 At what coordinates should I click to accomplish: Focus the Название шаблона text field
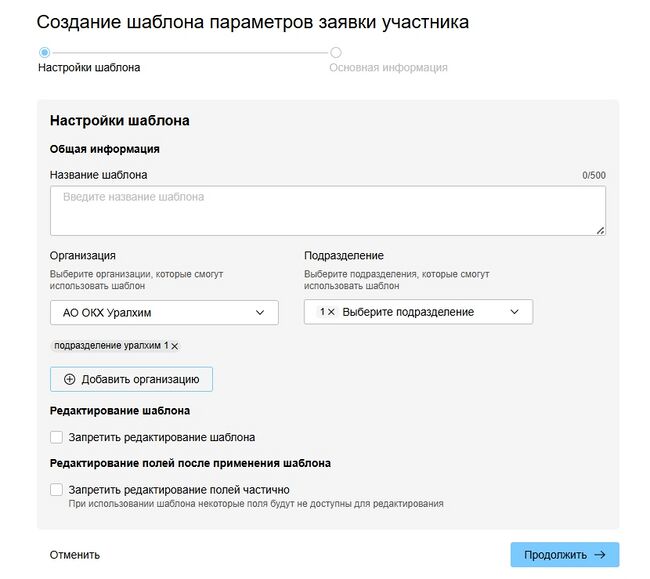click(x=327, y=210)
